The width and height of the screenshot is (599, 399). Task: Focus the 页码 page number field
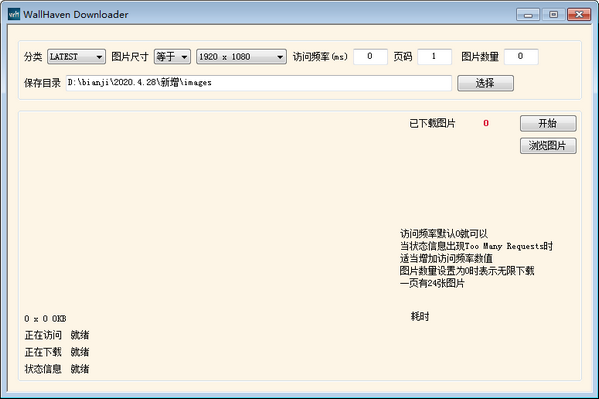tap(434, 57)
